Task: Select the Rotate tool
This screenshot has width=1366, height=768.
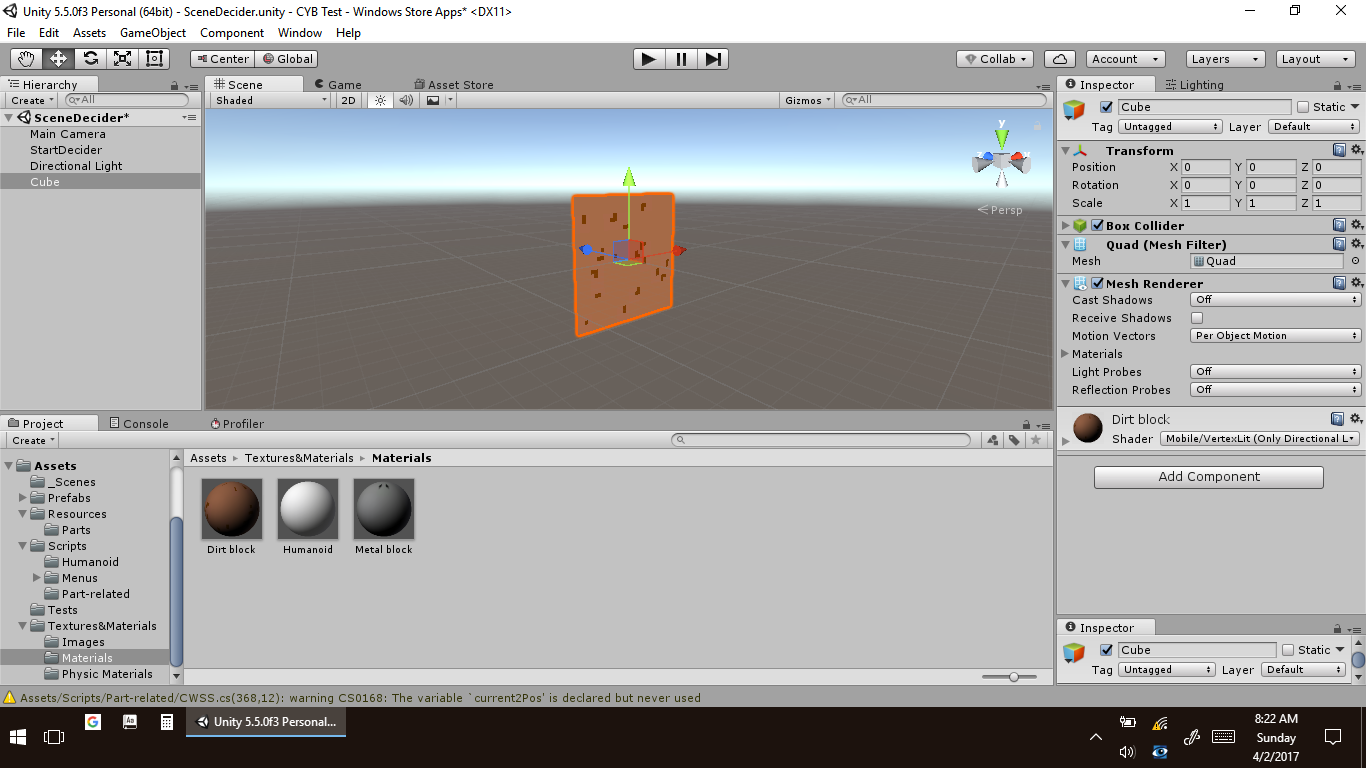Action: tap(90, 59)
